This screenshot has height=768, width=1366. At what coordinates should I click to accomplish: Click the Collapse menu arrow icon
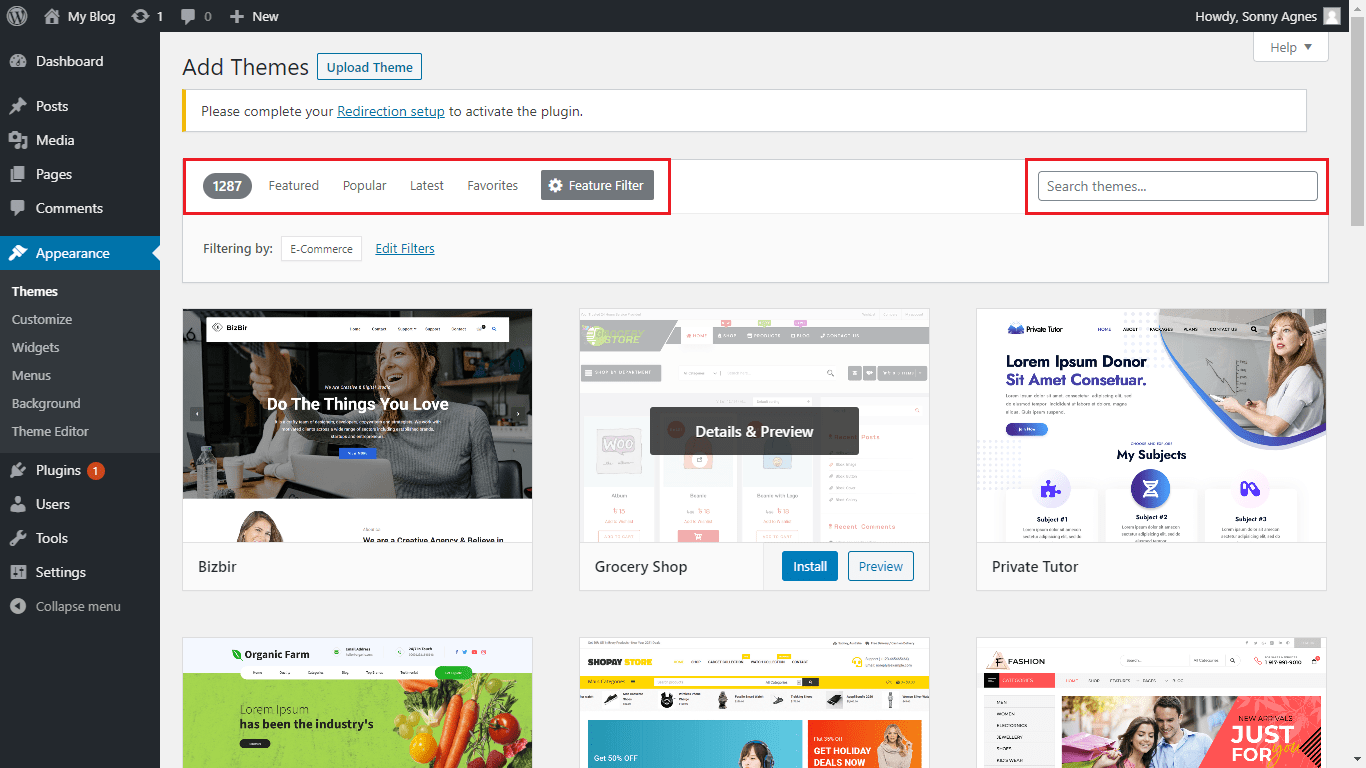(18, 606)
